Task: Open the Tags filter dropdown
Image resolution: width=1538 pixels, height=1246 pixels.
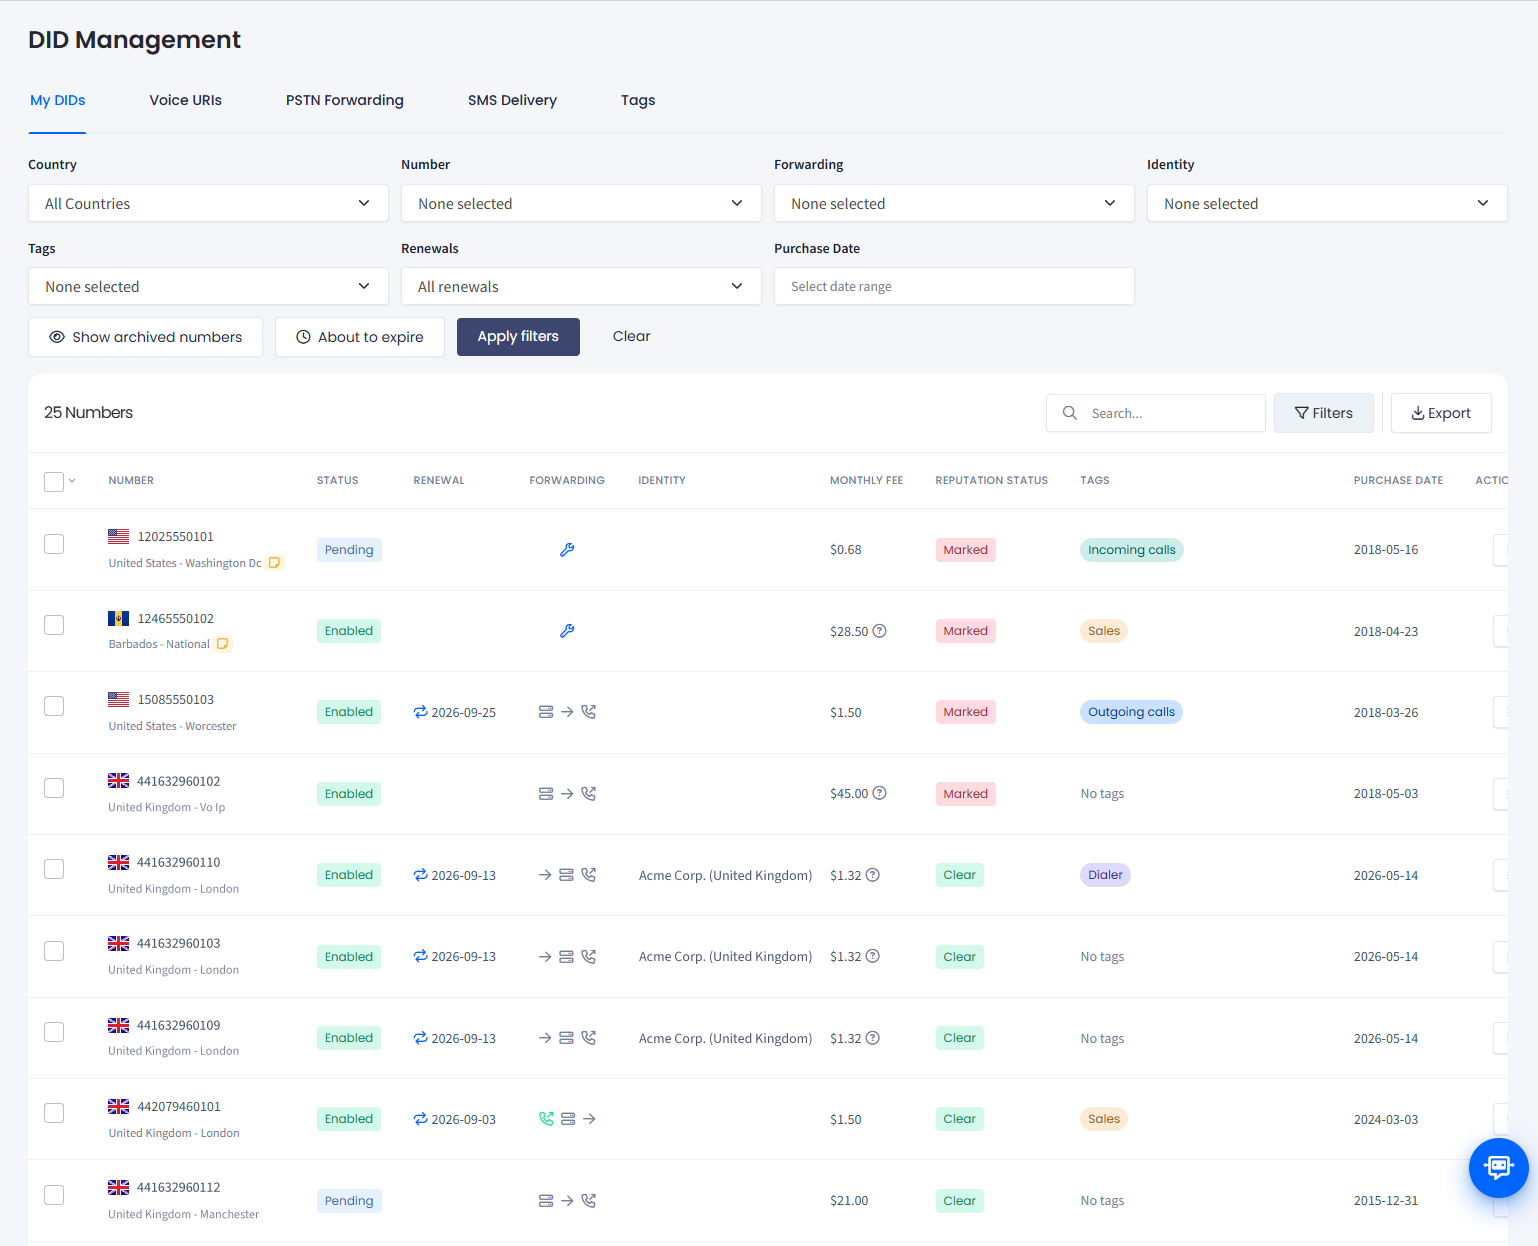Action: tap(208, 286)
